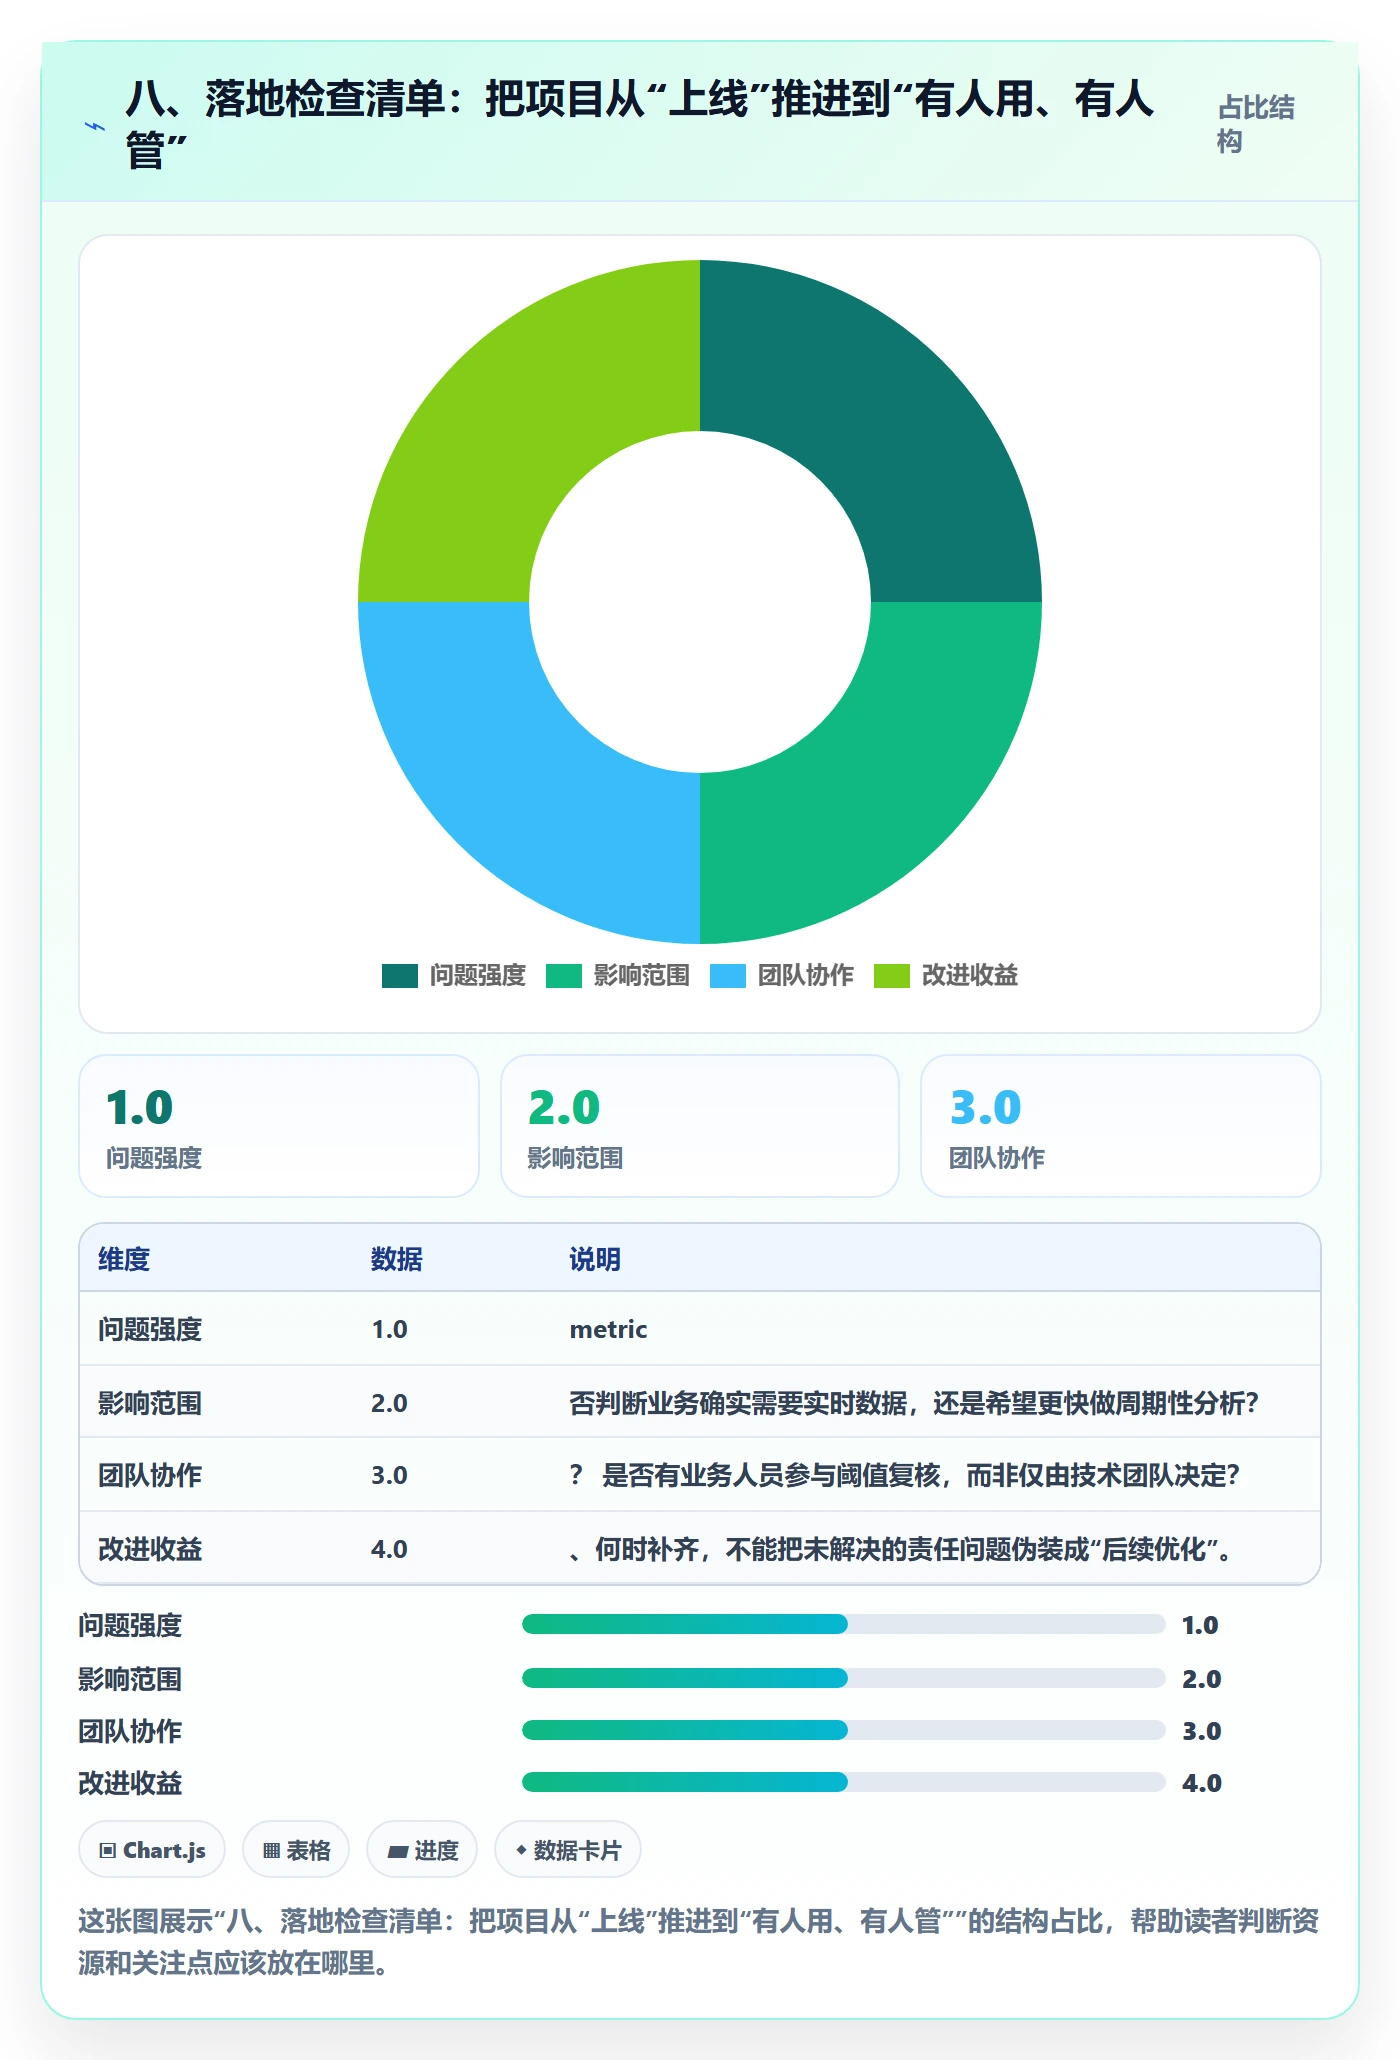Click the 团队协作 progress bar
Screen dimensions: 1400x2060
[844, 1730]
